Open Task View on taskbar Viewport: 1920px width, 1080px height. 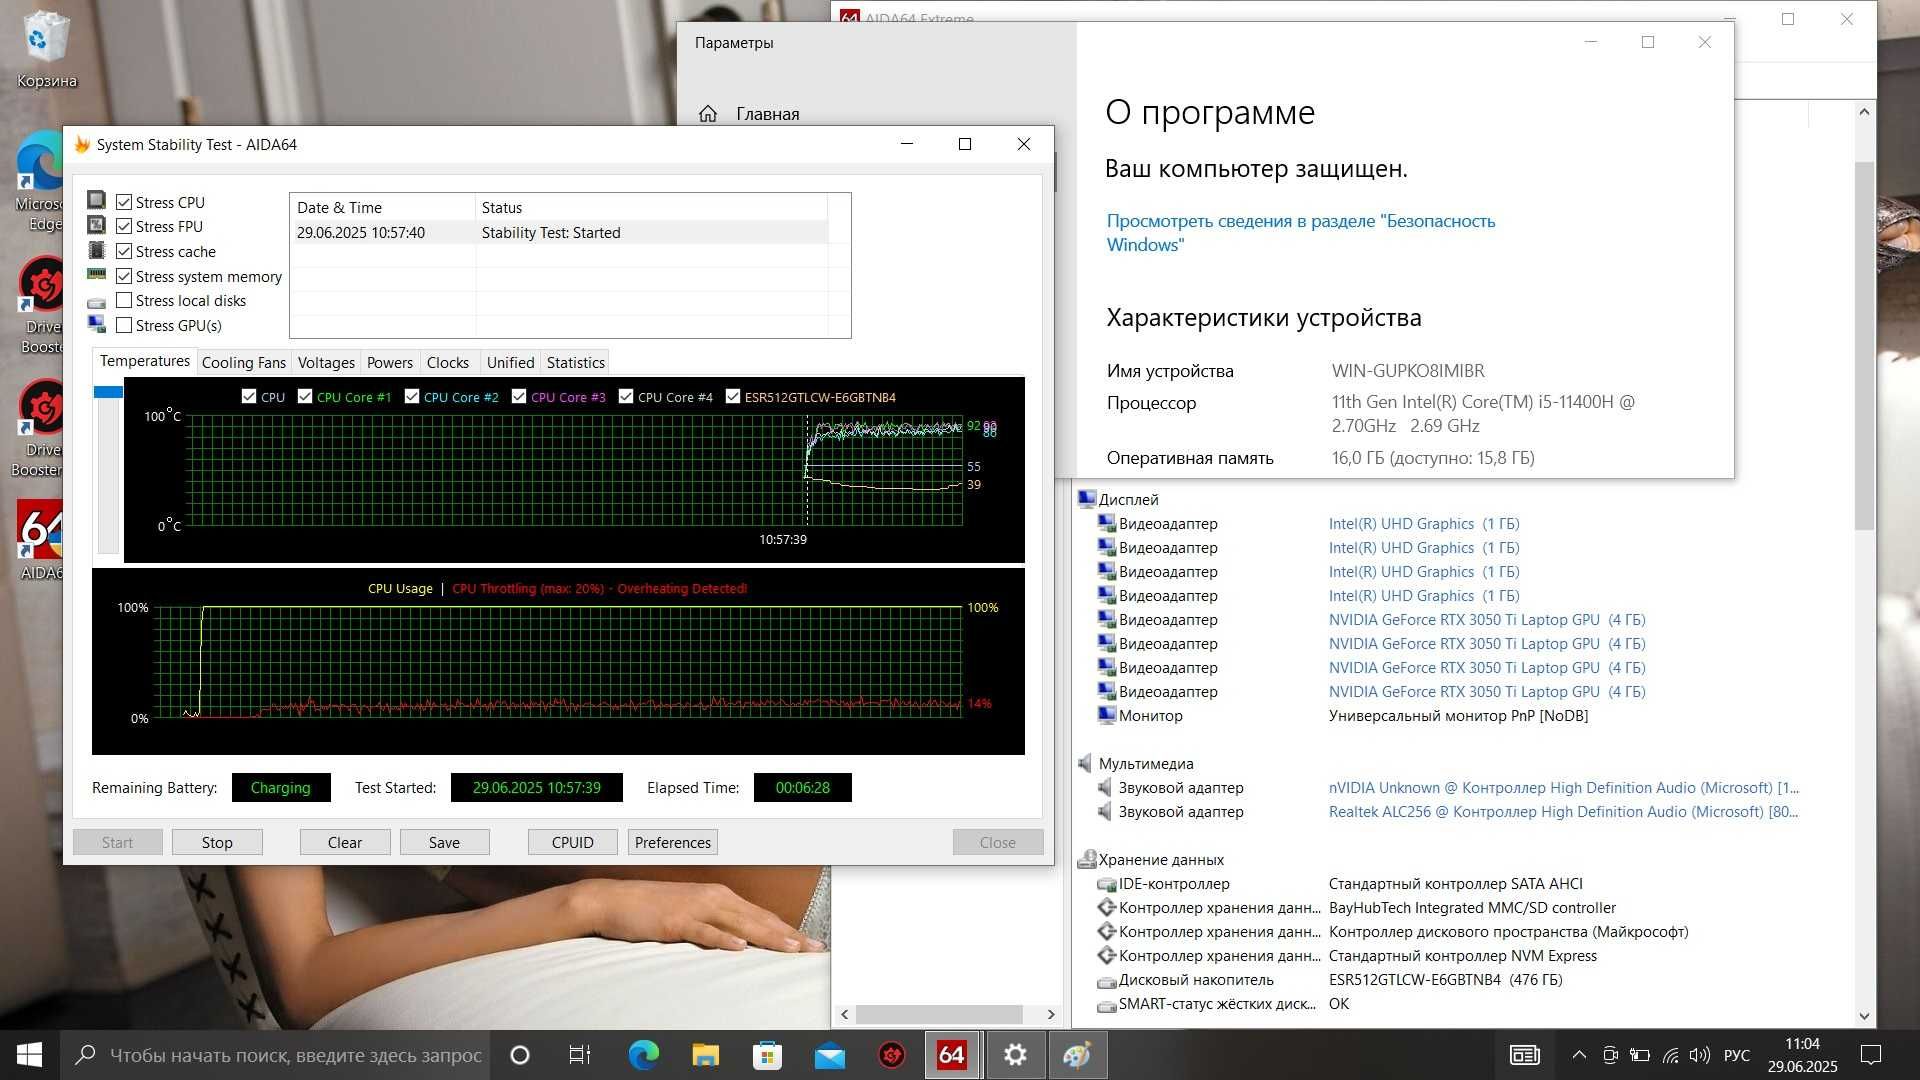click(579, 1055)
